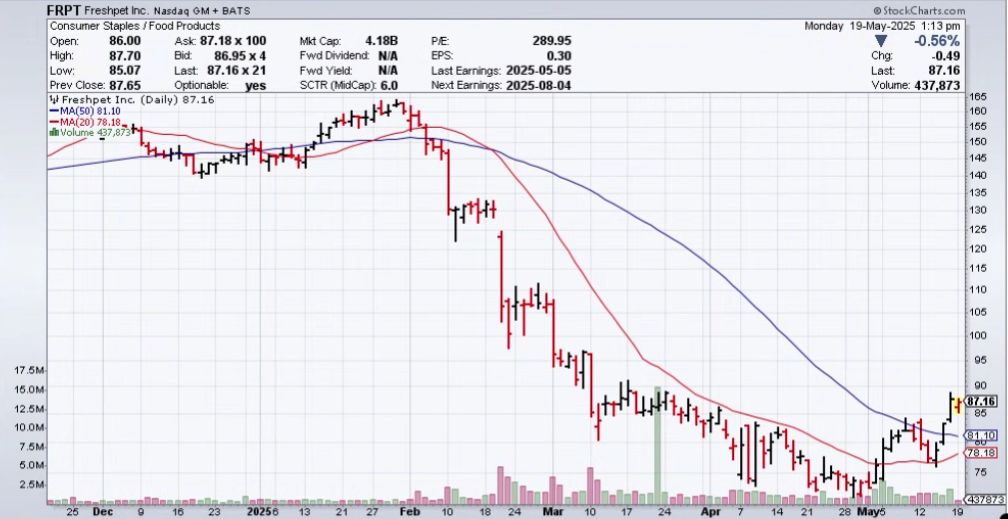Click the Feb month label on the date axis
Screen dimensions: 1008x519
click(x=408, y=509)
